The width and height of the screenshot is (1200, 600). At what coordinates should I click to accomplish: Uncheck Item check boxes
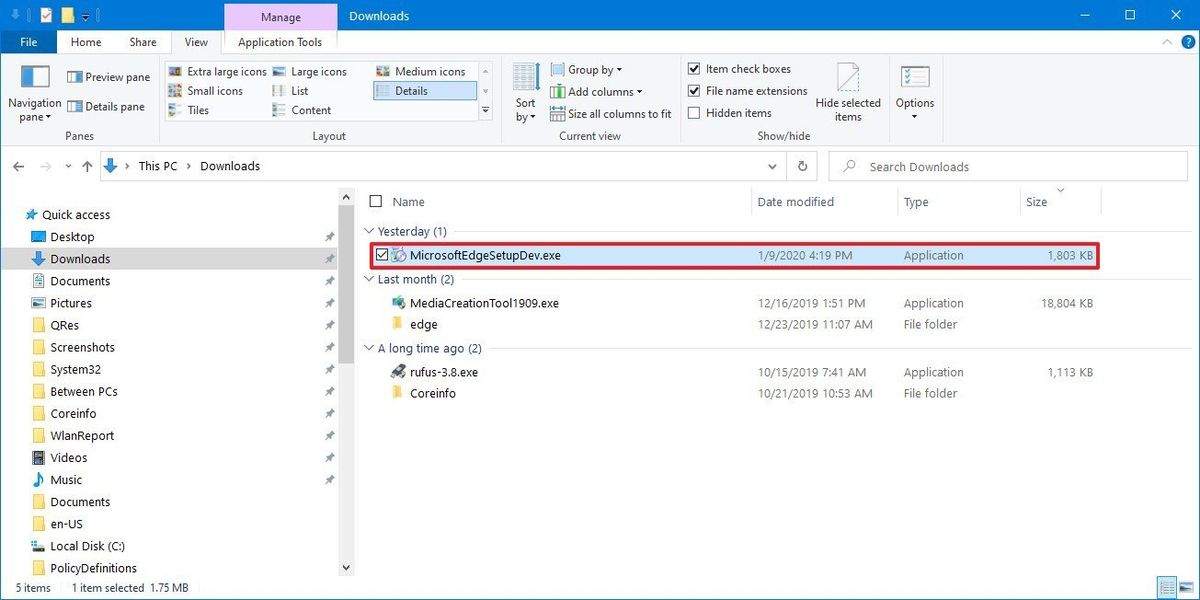(695, 68)
